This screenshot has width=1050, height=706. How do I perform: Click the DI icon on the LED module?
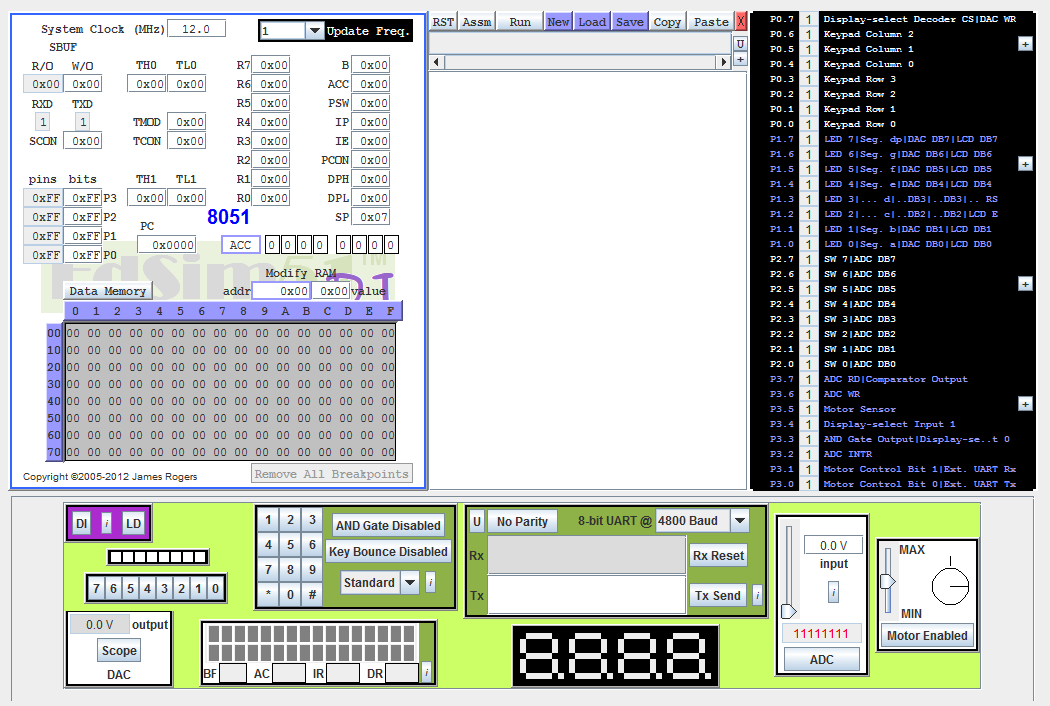(81, 523)
